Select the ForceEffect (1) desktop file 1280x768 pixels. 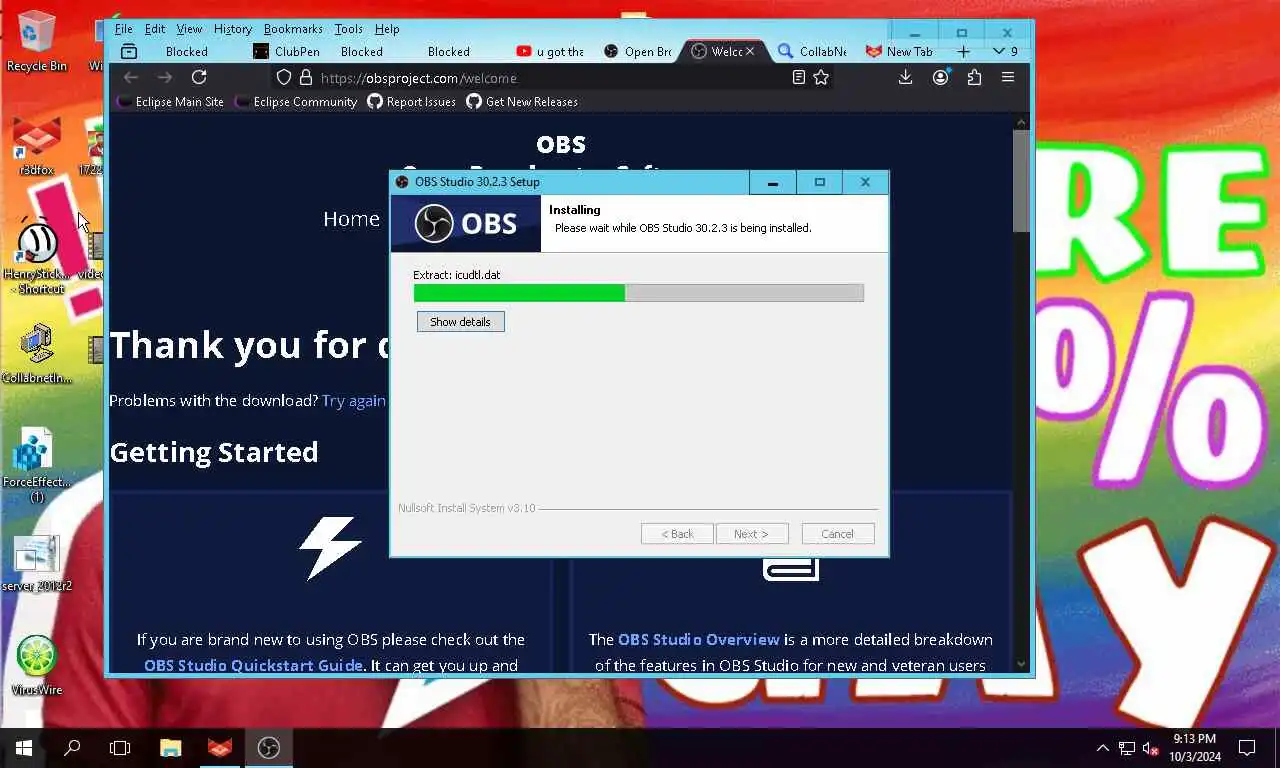pos(37,465)
